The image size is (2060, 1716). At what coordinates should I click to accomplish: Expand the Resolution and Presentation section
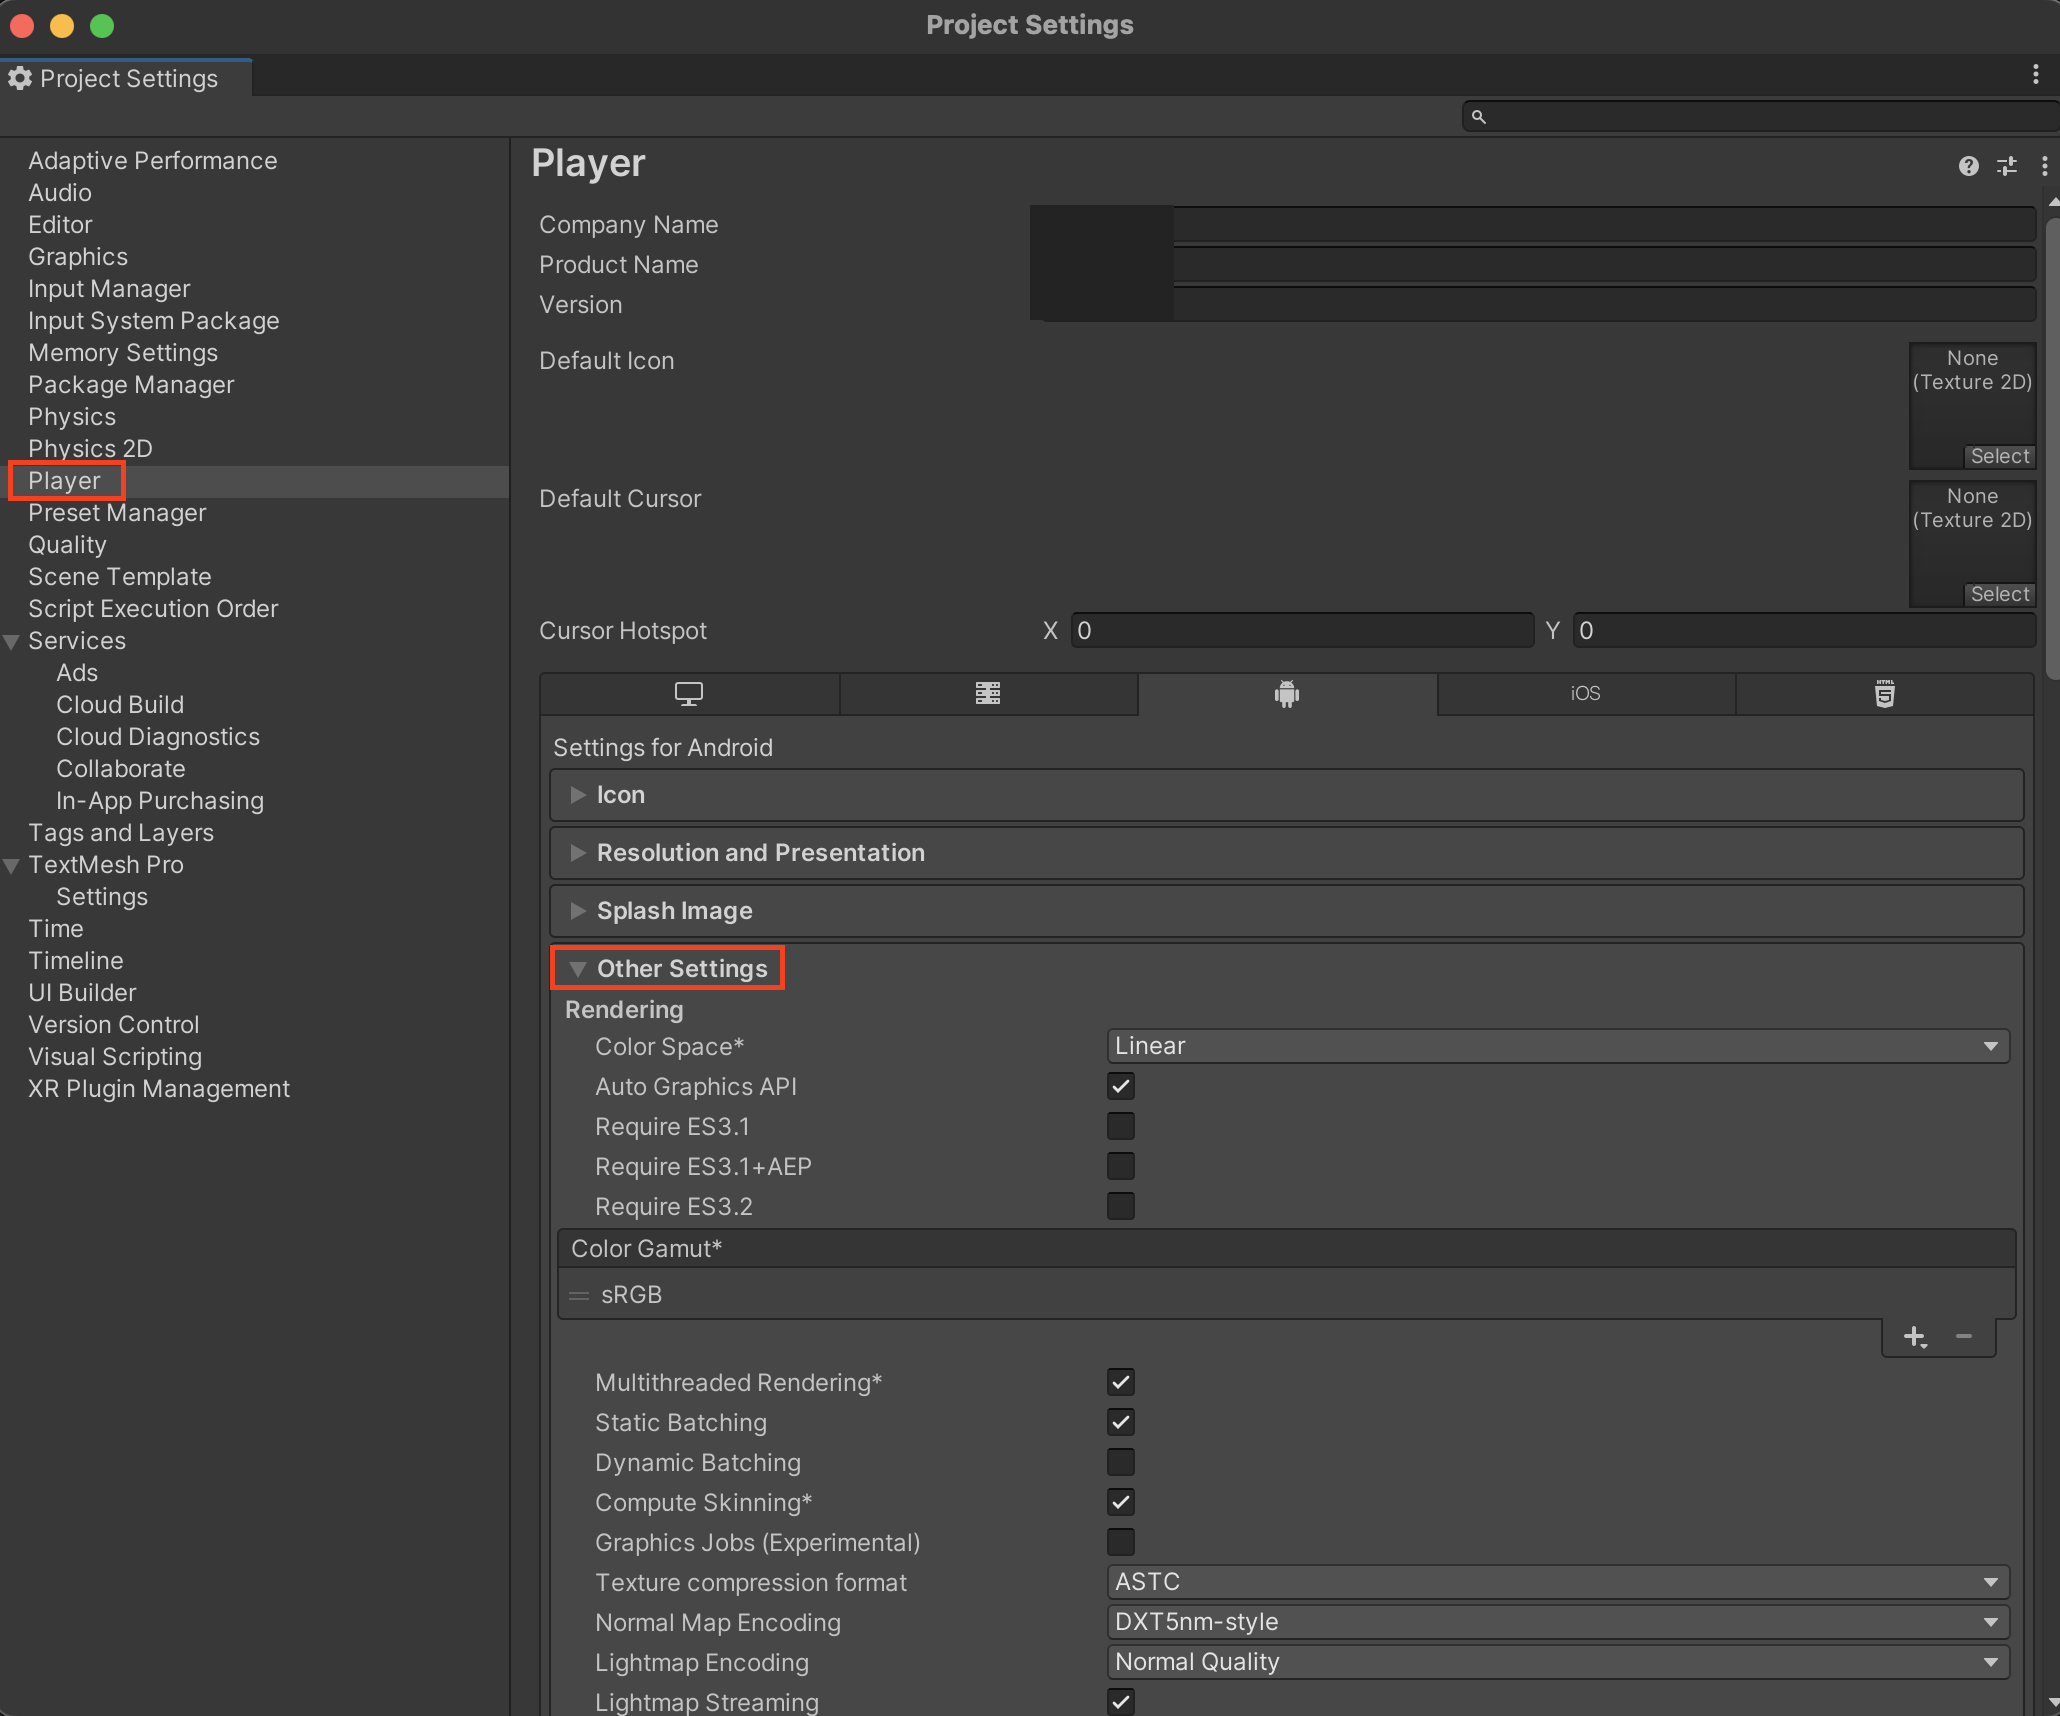coord(760,853)
